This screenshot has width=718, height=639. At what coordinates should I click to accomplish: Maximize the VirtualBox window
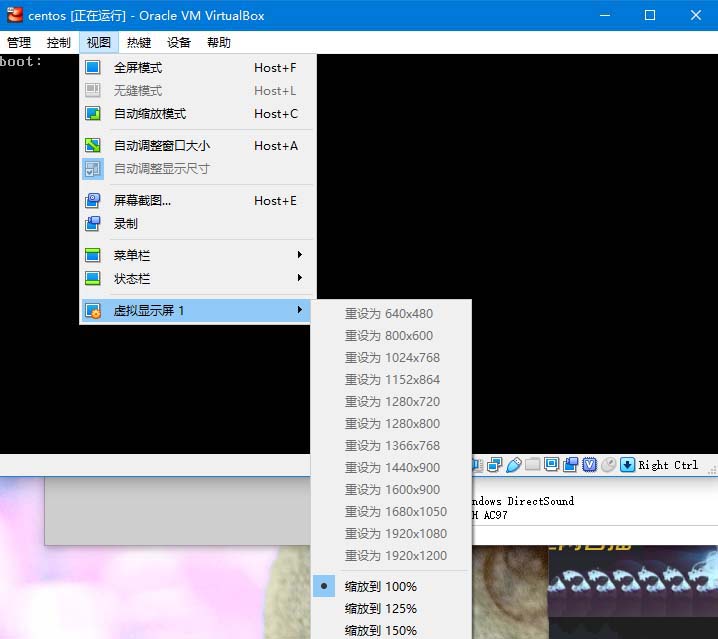click(x=650, y=15)
